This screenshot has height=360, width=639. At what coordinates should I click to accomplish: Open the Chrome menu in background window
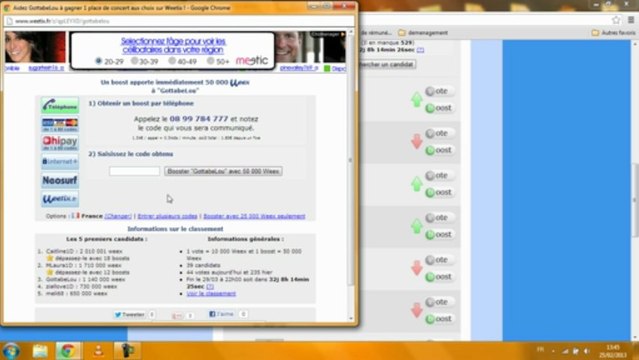pos(631,20)
